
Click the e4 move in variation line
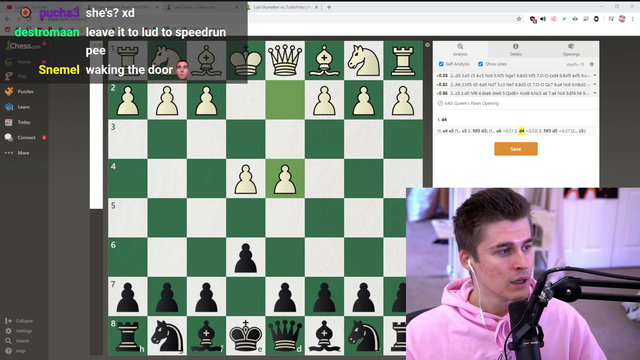coord(446,131)
